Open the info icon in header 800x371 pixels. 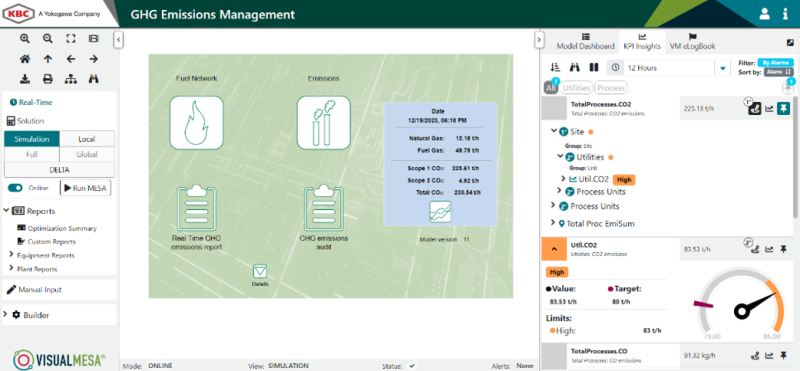[x=786, y=14]
